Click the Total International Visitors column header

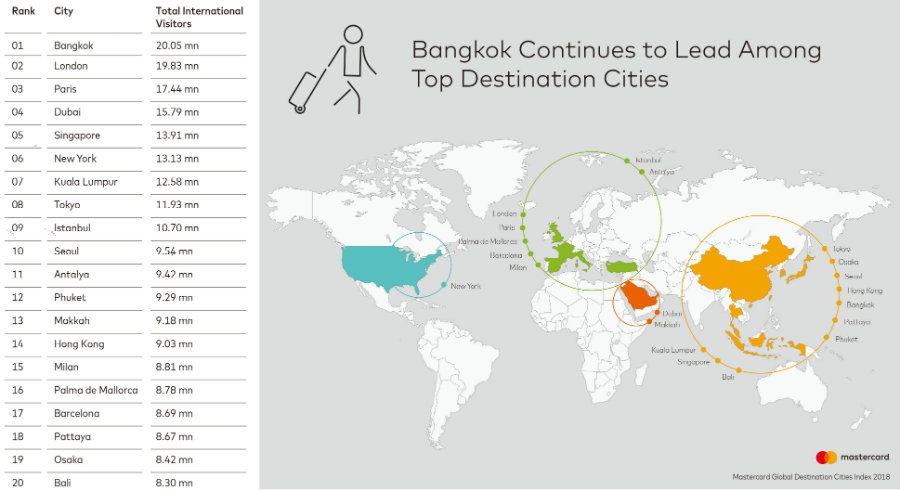[199, 16]
